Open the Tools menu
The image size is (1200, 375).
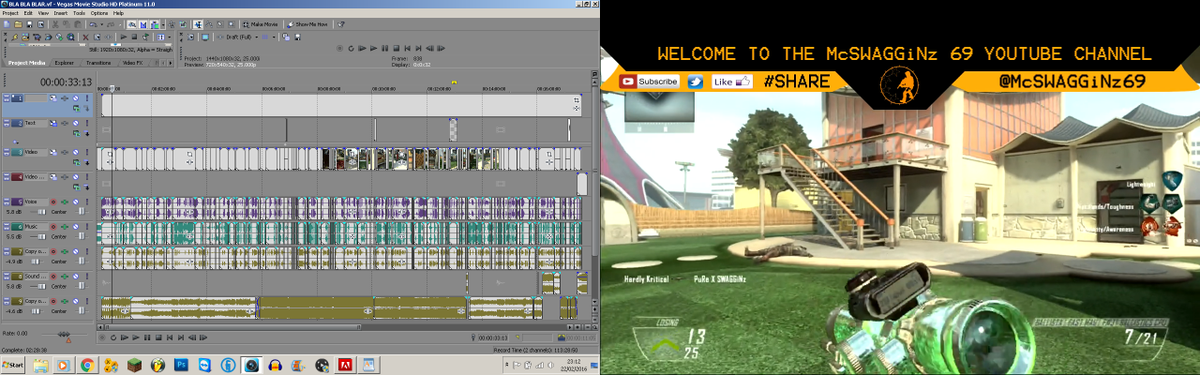pos(79,13)
